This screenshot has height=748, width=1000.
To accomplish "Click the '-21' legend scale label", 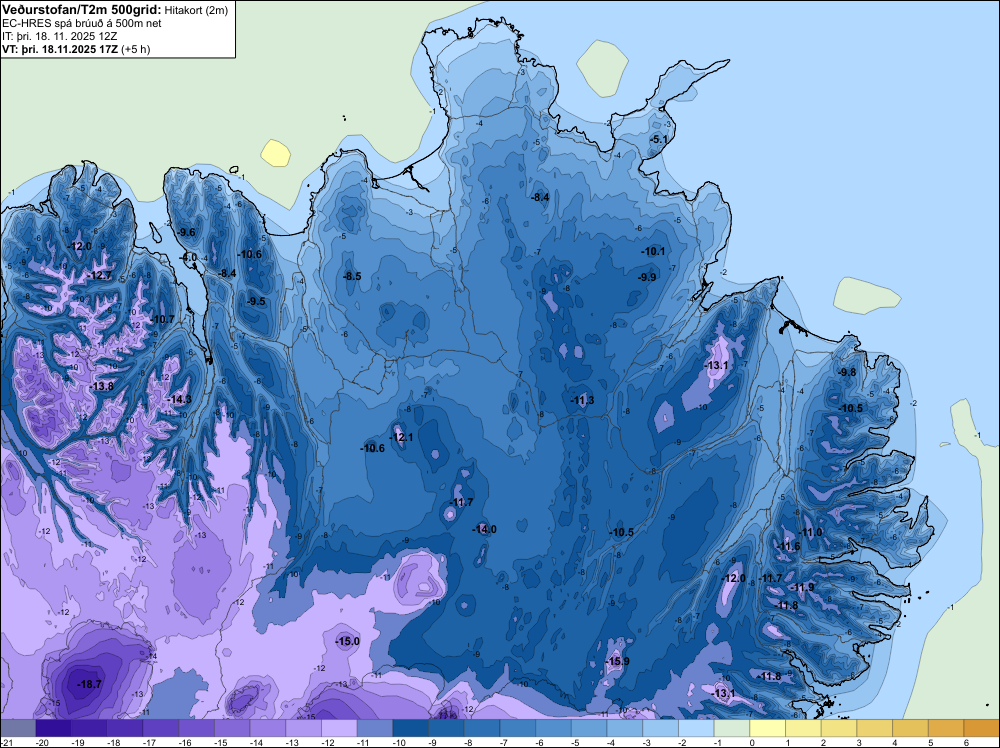I will pos(7,742).
